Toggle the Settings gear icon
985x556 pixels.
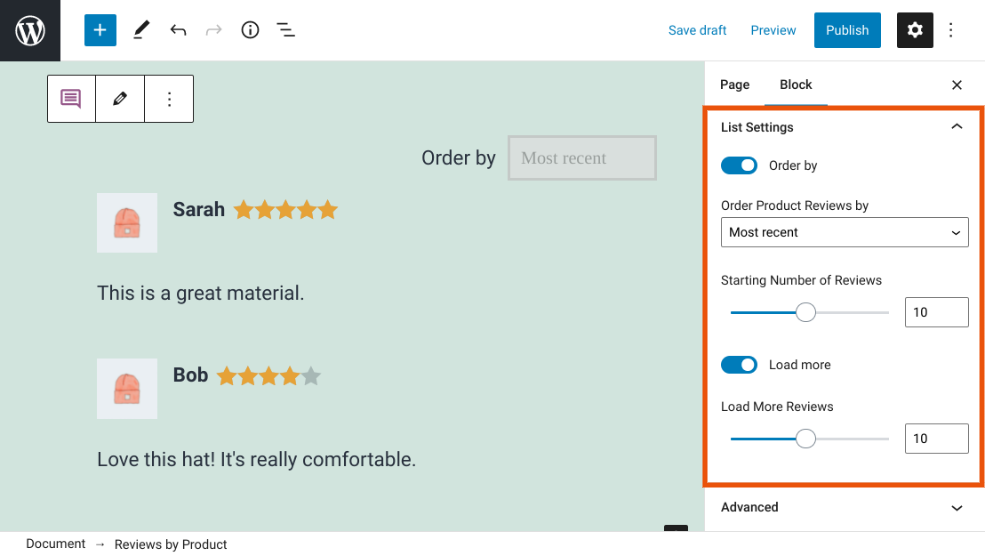(x=915, y=30)
